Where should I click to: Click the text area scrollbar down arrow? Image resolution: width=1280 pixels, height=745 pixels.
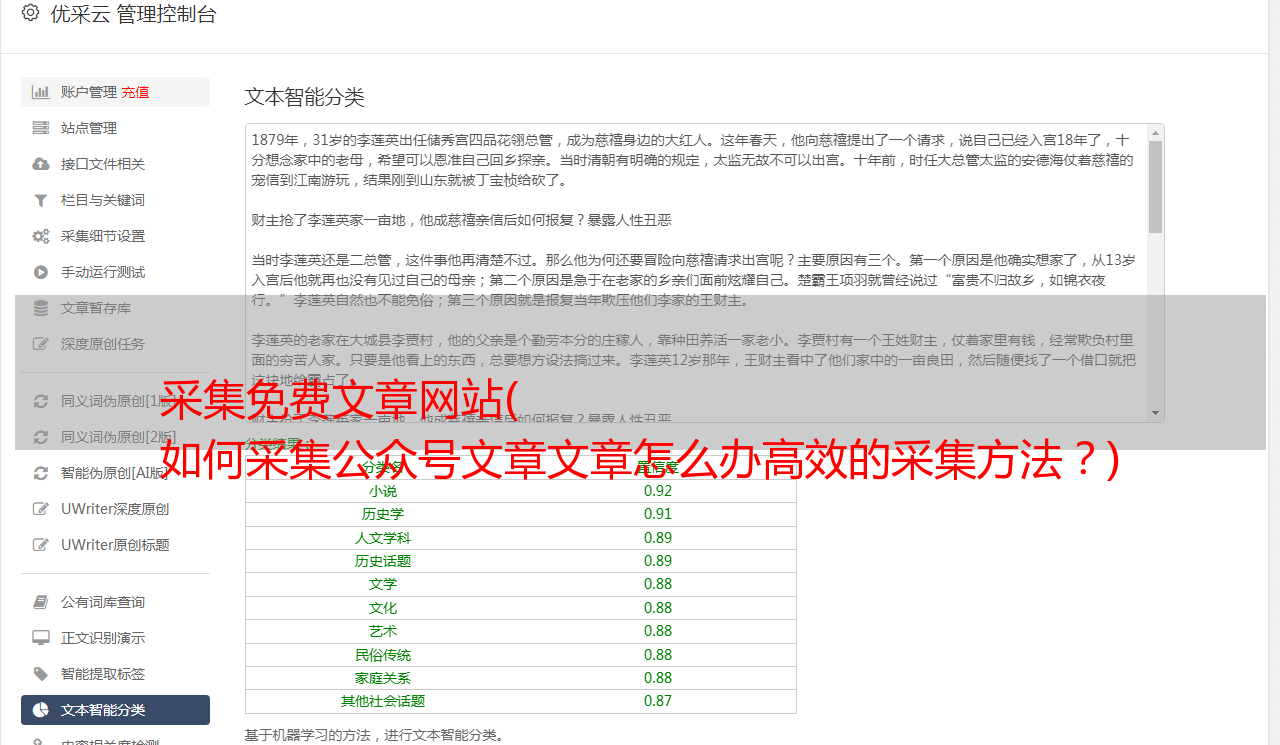tap(1156, 413)
